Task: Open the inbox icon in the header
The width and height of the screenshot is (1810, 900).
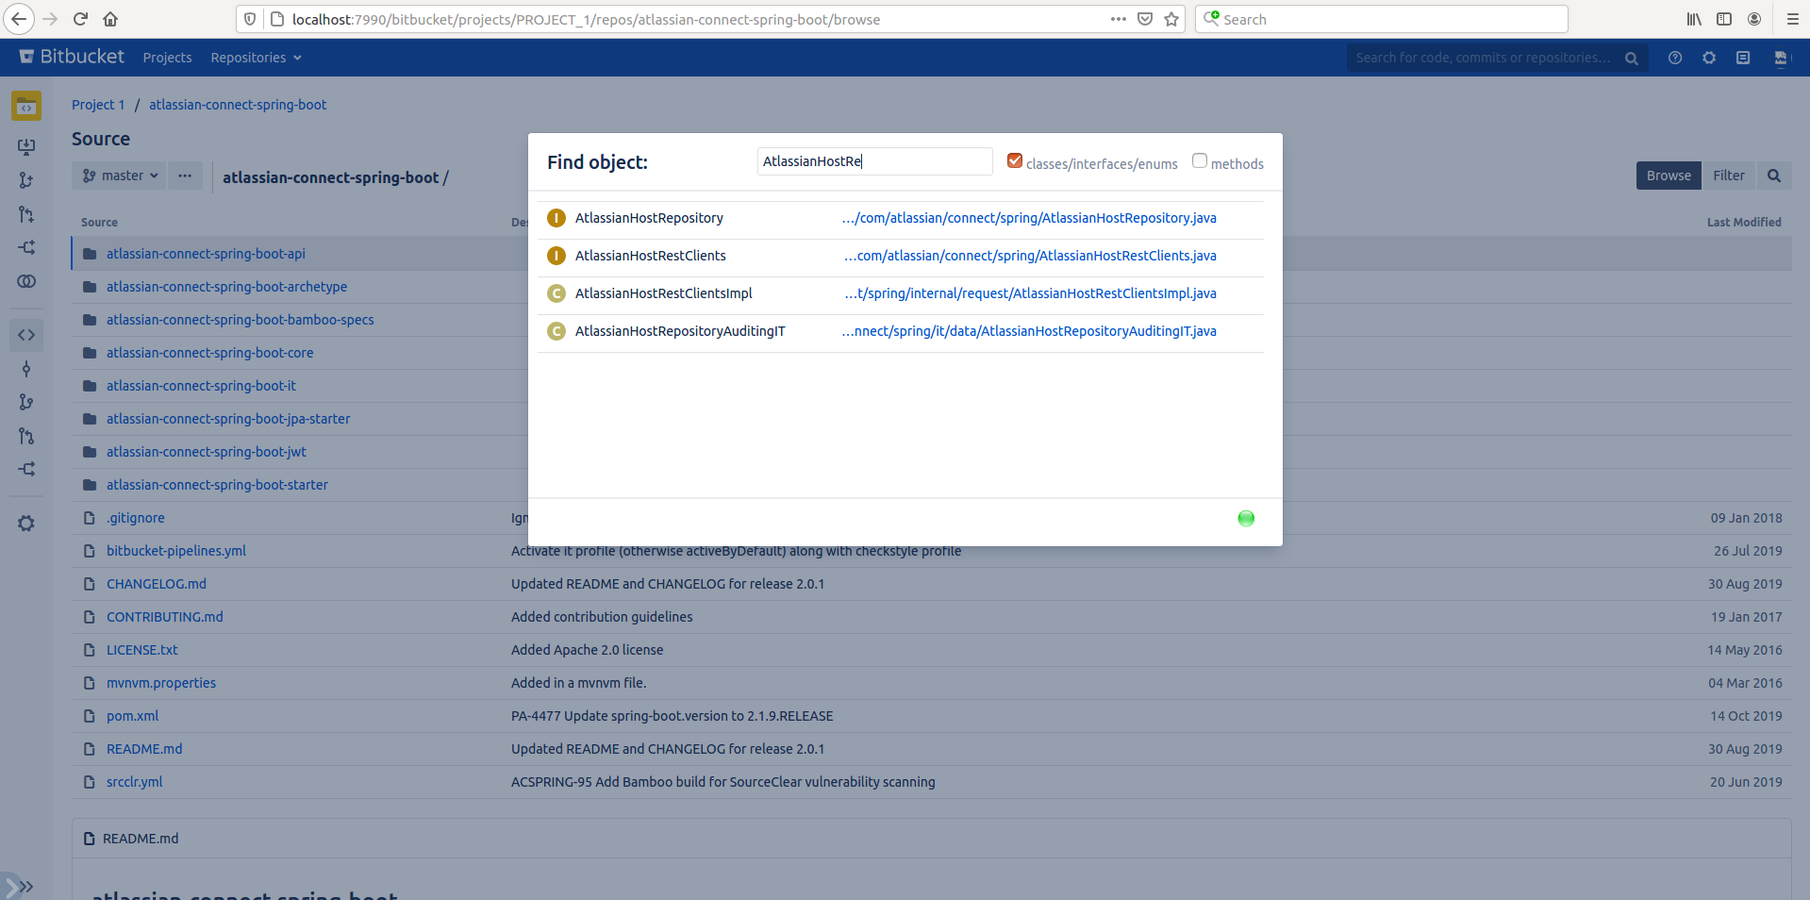Action: click(x=1743, y=58)
